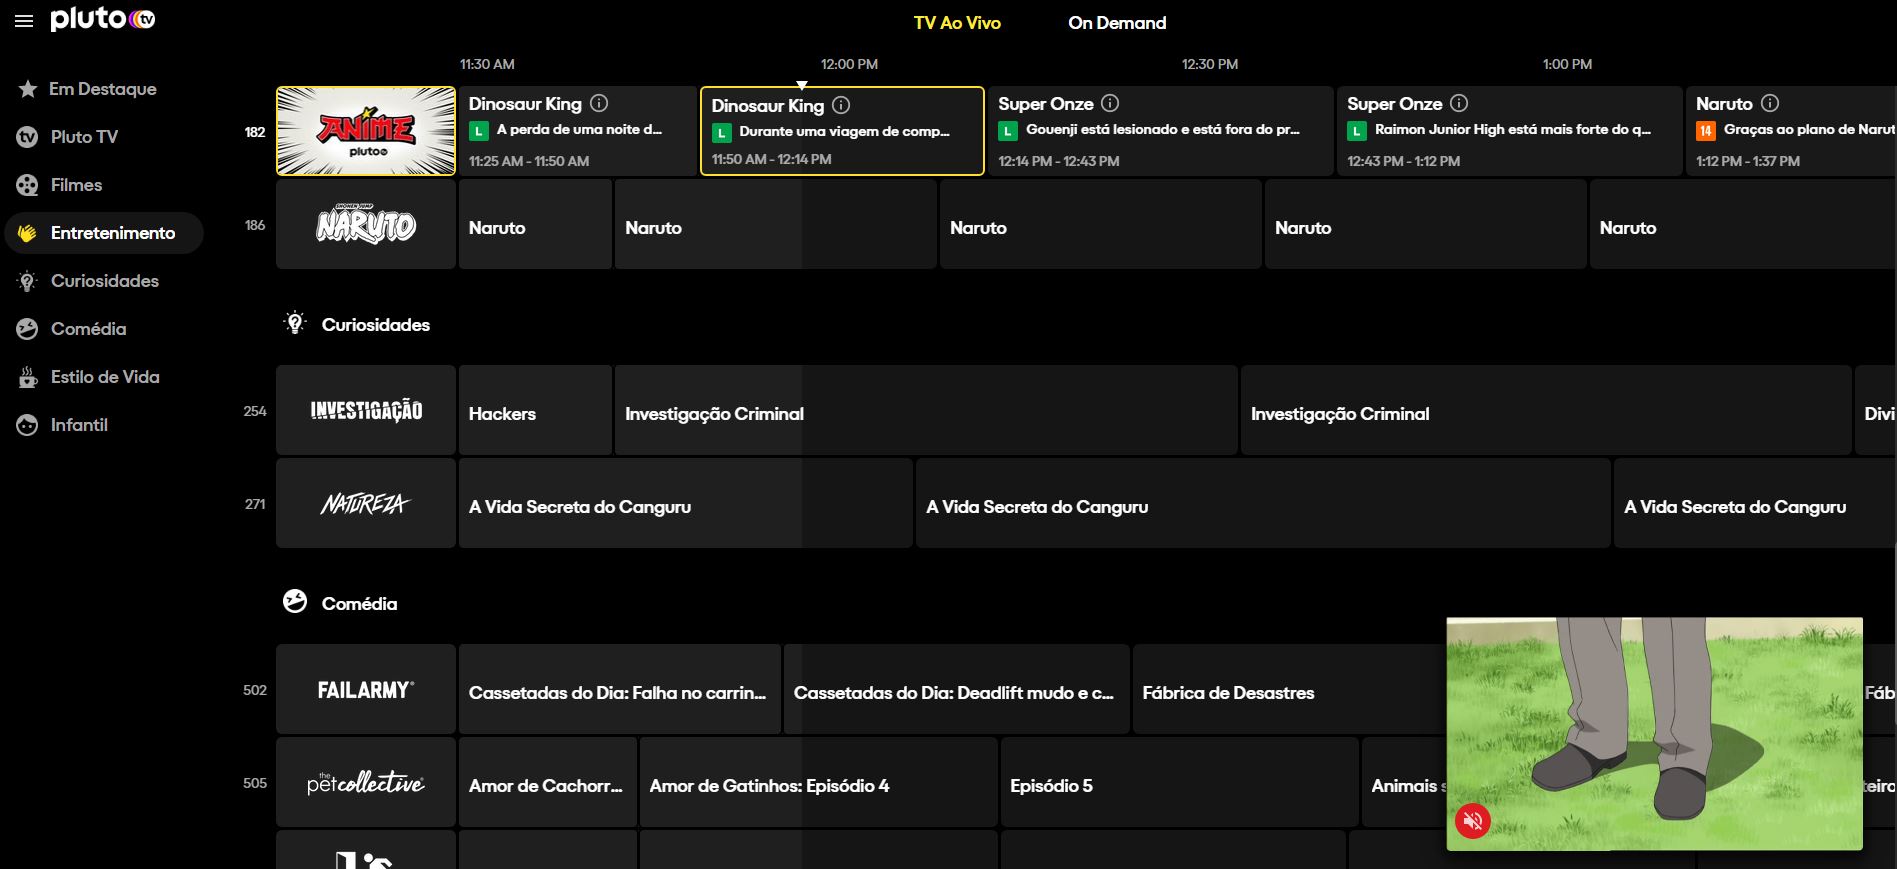Click the 1:00 PM time label
The height and width of the screenshot is (869, 1897).
click(x=1567, y=64)
